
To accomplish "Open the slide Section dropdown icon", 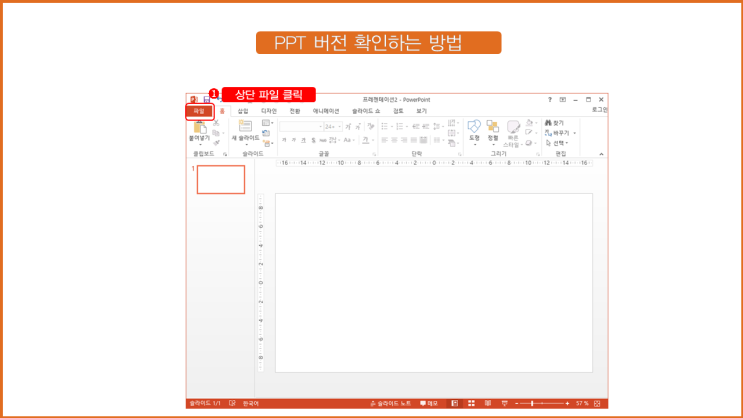I will pos(267,143).
